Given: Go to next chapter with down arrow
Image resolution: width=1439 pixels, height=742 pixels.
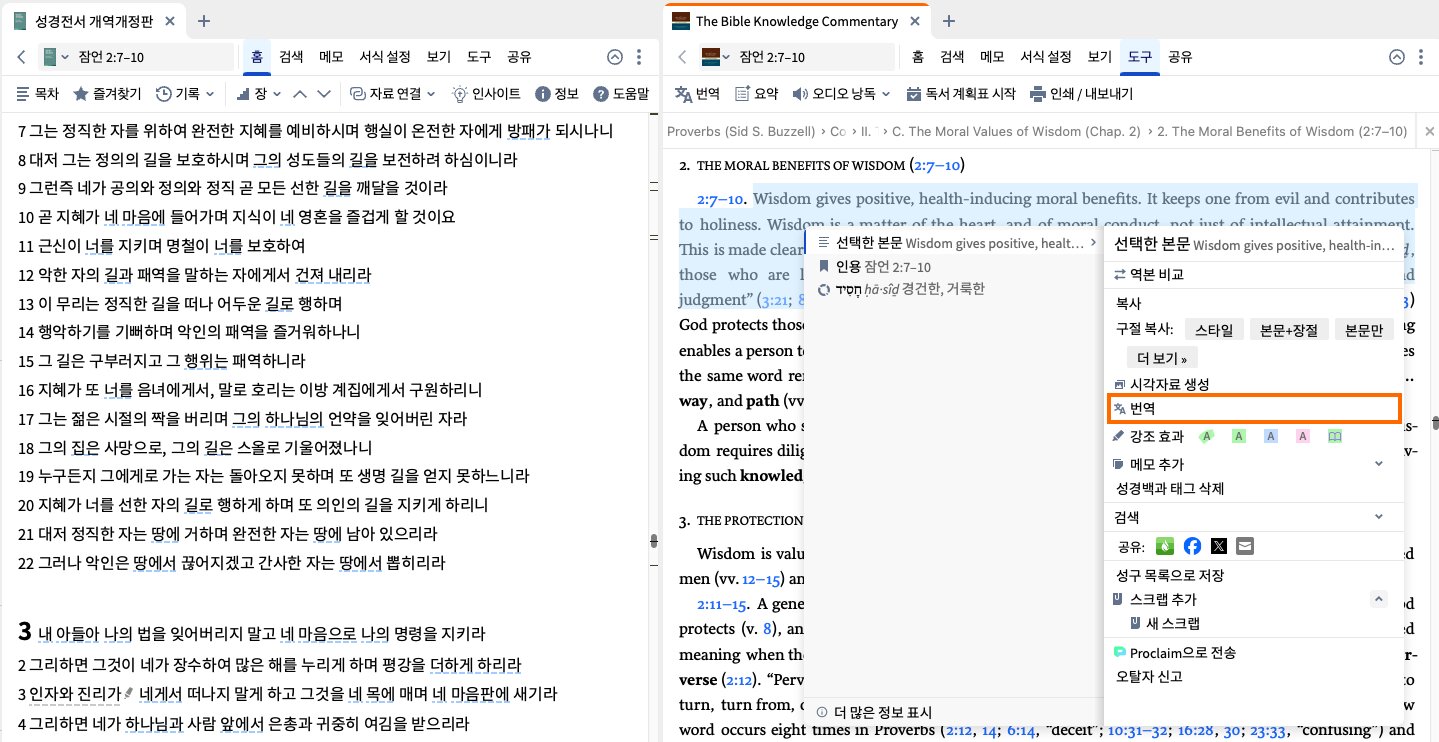Looking at the screenshot, I should (x=323, y=94).
